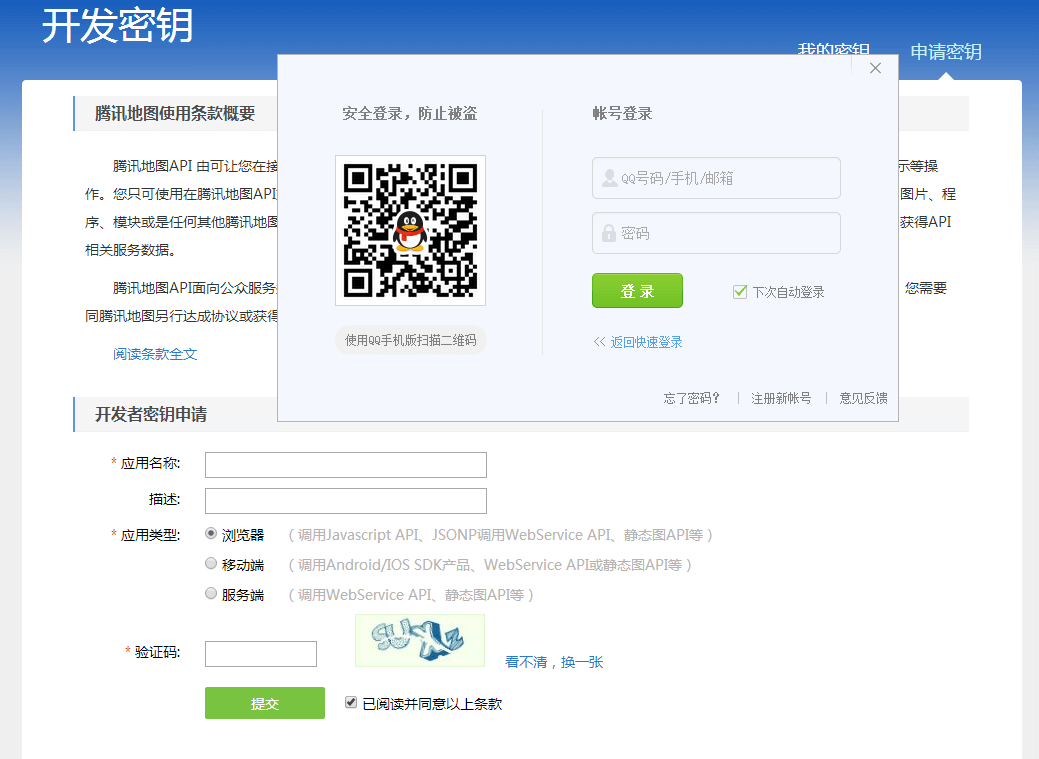The height and width of the screenshot is (759, 1039).
Task: Click the 验证码 input box
Action: coord(261,654)
